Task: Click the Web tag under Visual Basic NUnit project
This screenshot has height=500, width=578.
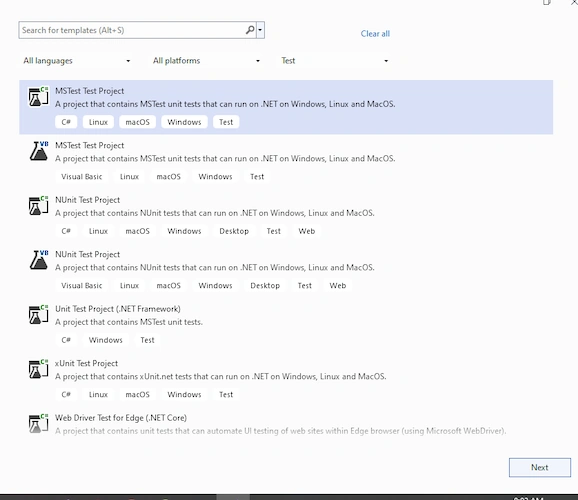Action: tap(338, 286)
